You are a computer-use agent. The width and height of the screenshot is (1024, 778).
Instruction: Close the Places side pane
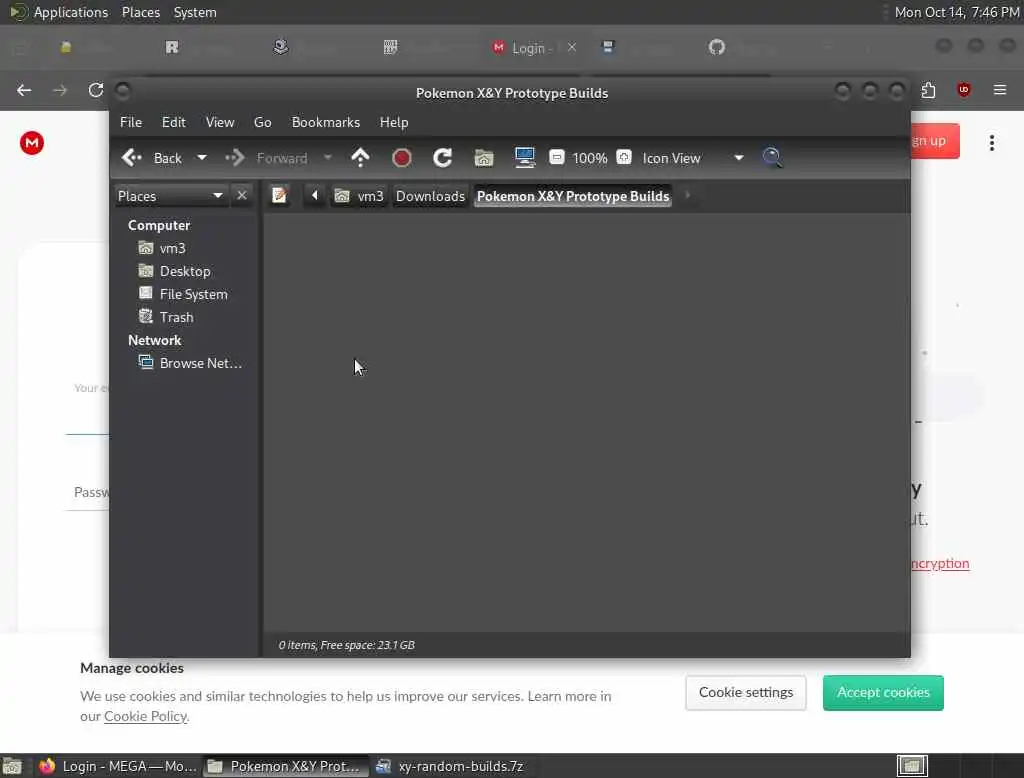click(242, 195)
